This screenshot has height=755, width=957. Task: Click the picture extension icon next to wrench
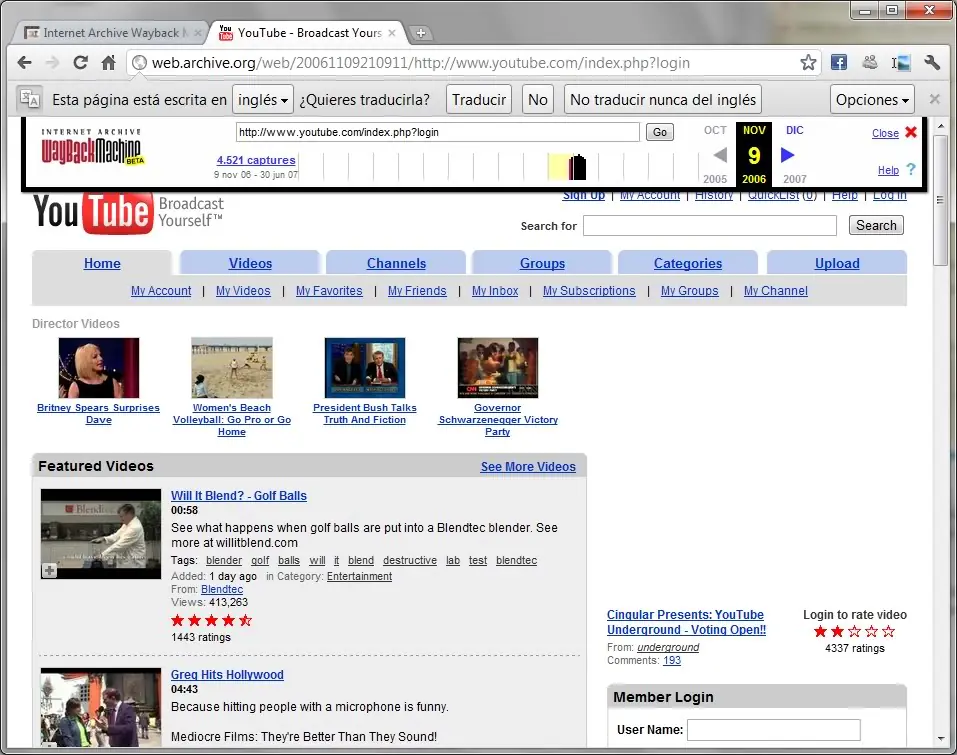(901, 62)
